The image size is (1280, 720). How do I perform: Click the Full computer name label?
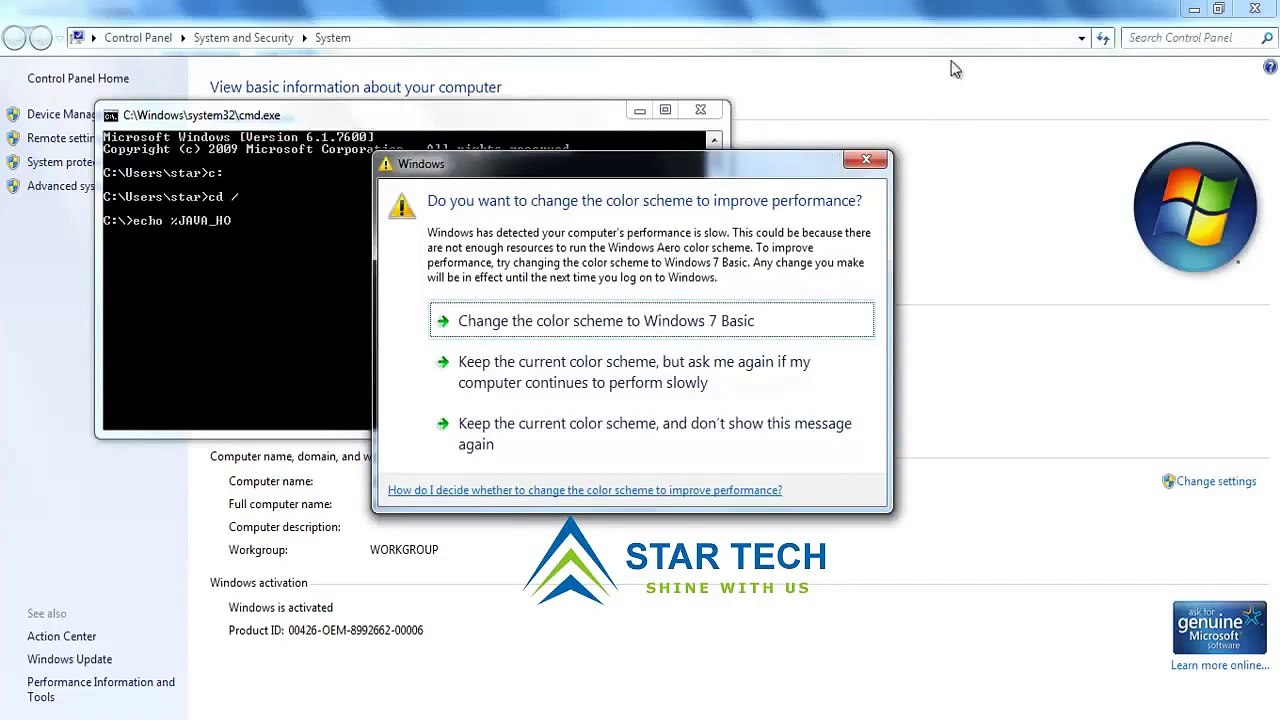pos(280,504)
